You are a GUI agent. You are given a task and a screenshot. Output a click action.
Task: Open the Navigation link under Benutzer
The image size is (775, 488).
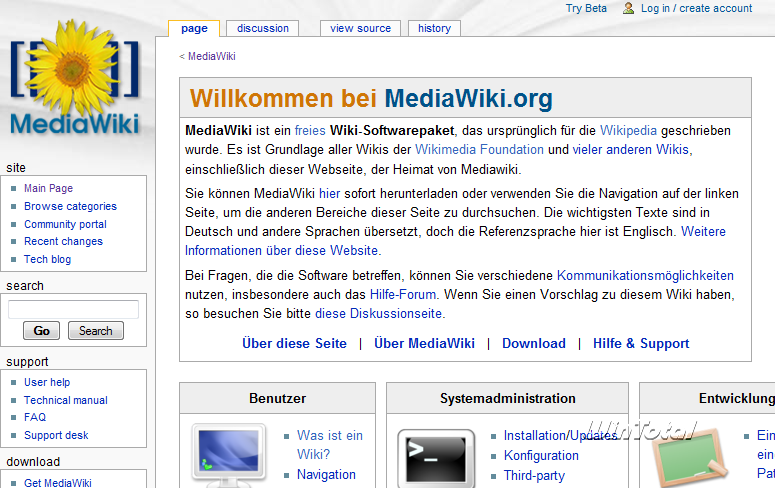pyautogui.click(x=326, y=475)
